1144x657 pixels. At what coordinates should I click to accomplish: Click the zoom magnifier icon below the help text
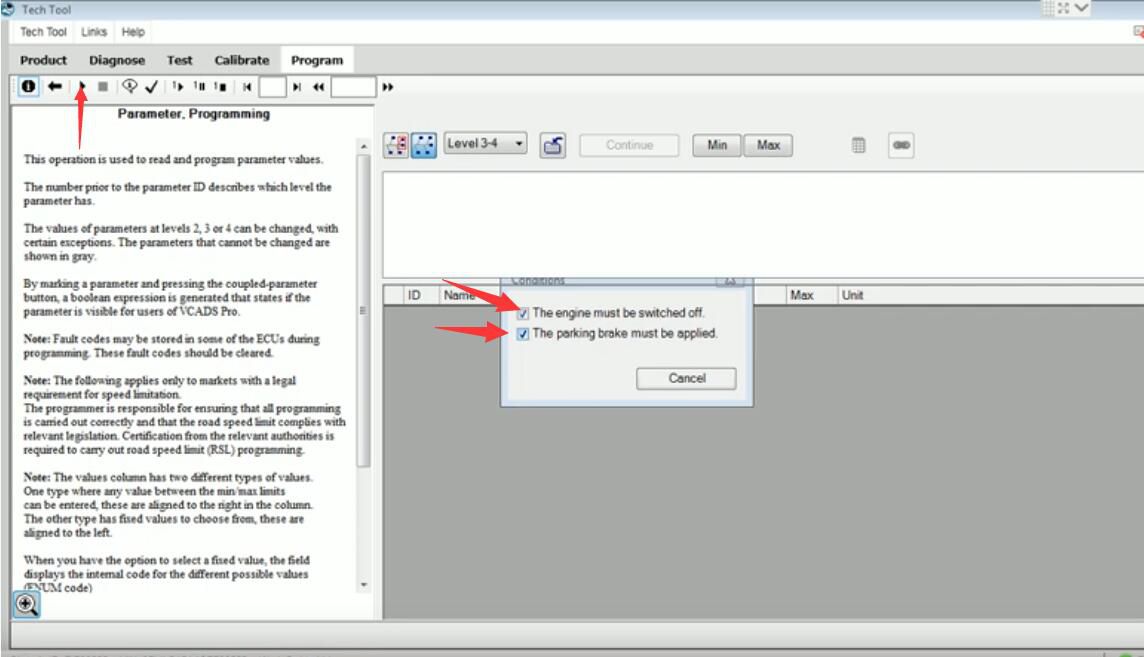tap(26, 604)
